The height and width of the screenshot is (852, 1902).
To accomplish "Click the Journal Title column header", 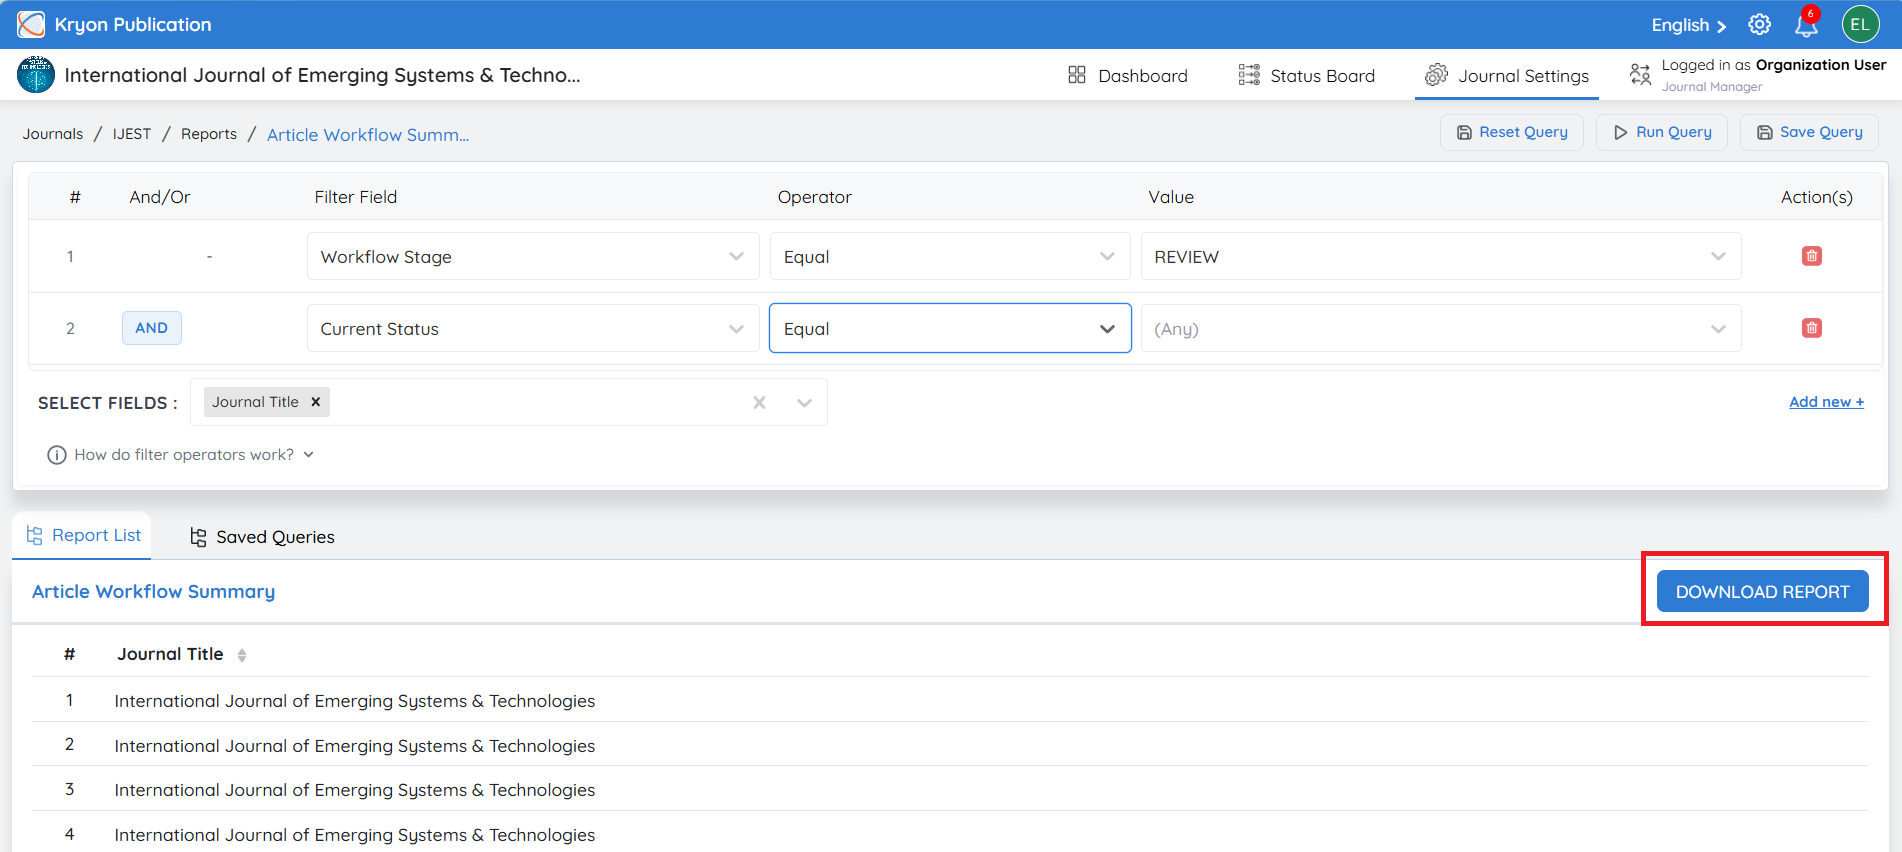I will [x=170, y=654].
